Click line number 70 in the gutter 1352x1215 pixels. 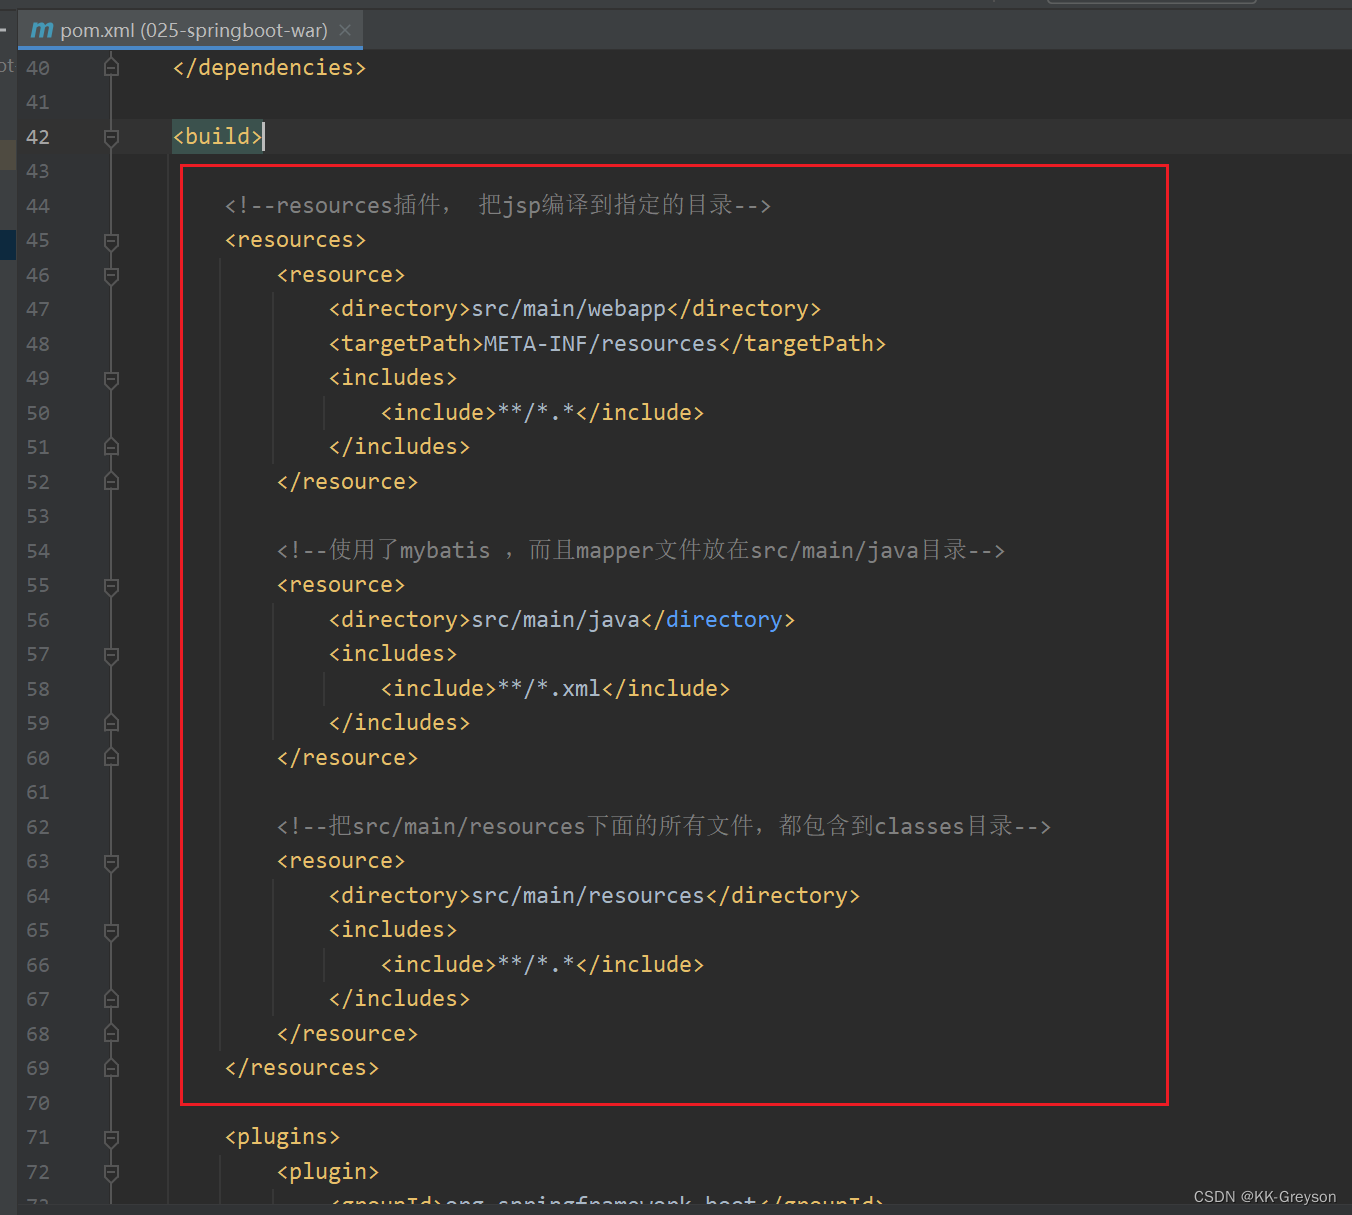38,1103
